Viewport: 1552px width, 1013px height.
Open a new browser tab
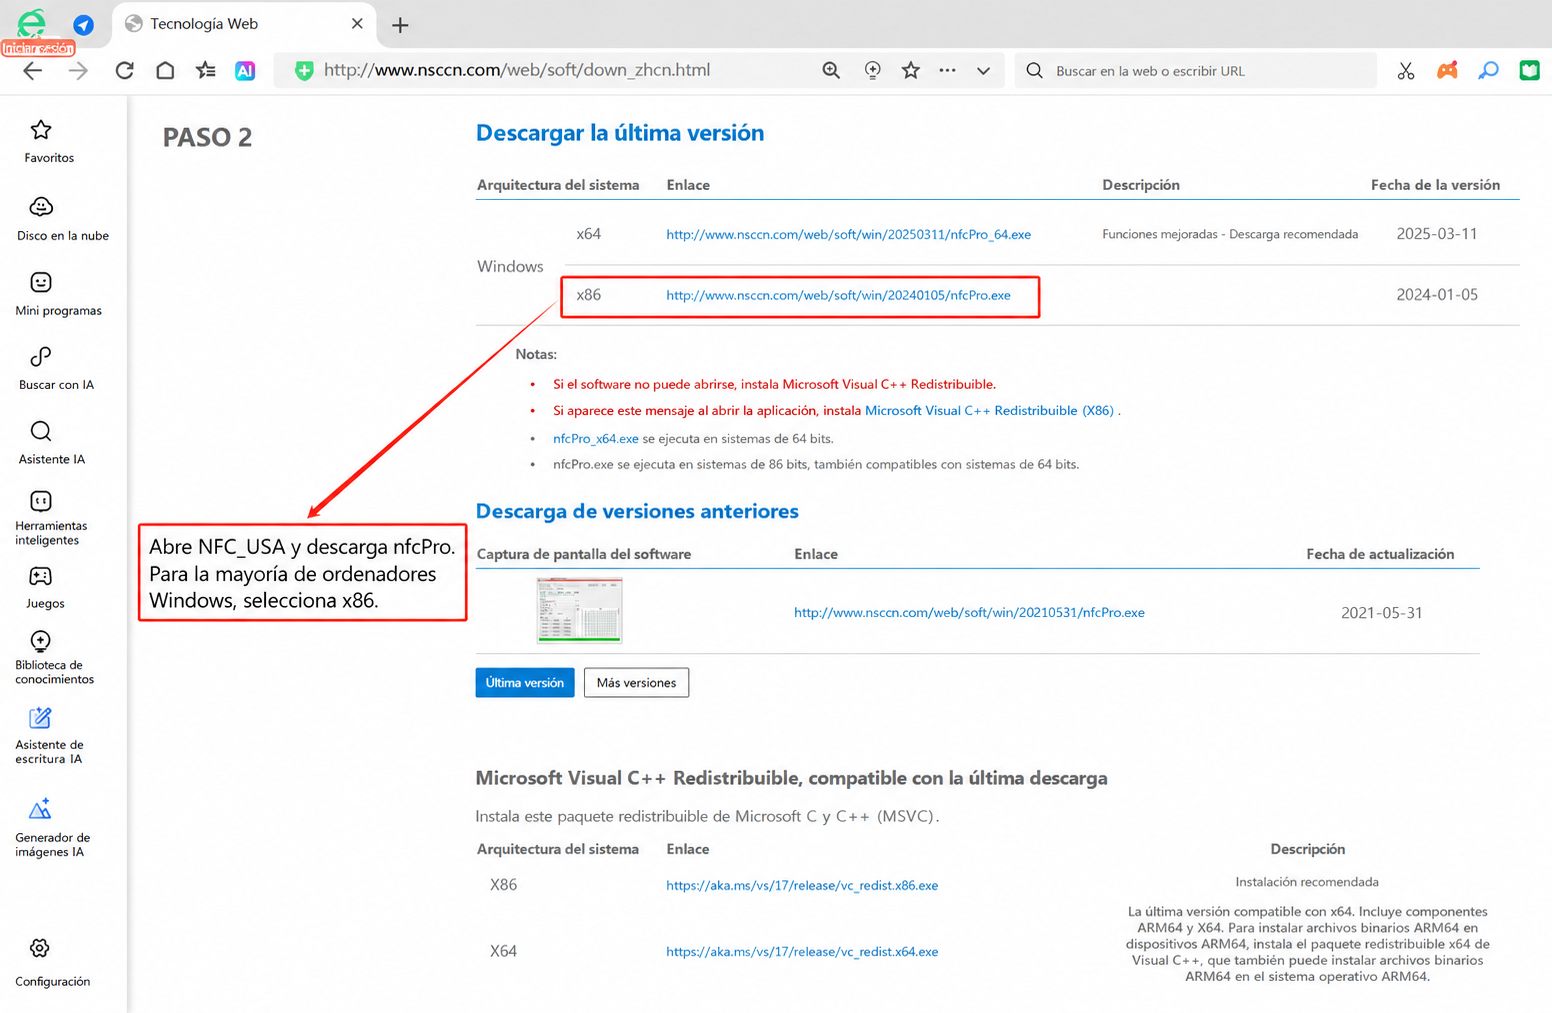coord(400,25)
